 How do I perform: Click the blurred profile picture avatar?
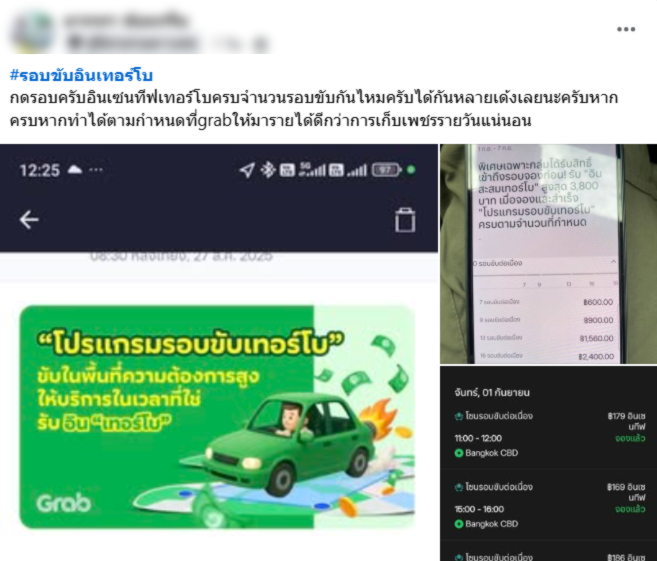(32, 31)
